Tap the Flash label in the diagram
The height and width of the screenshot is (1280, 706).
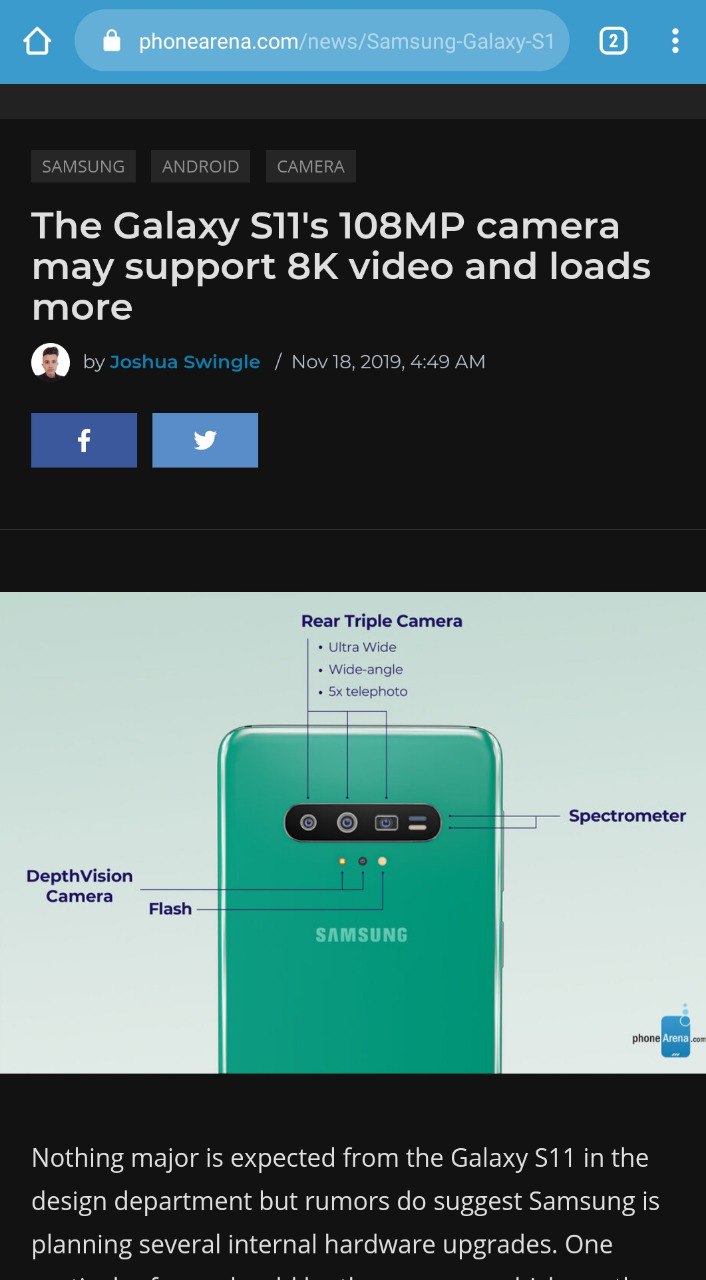170,909
